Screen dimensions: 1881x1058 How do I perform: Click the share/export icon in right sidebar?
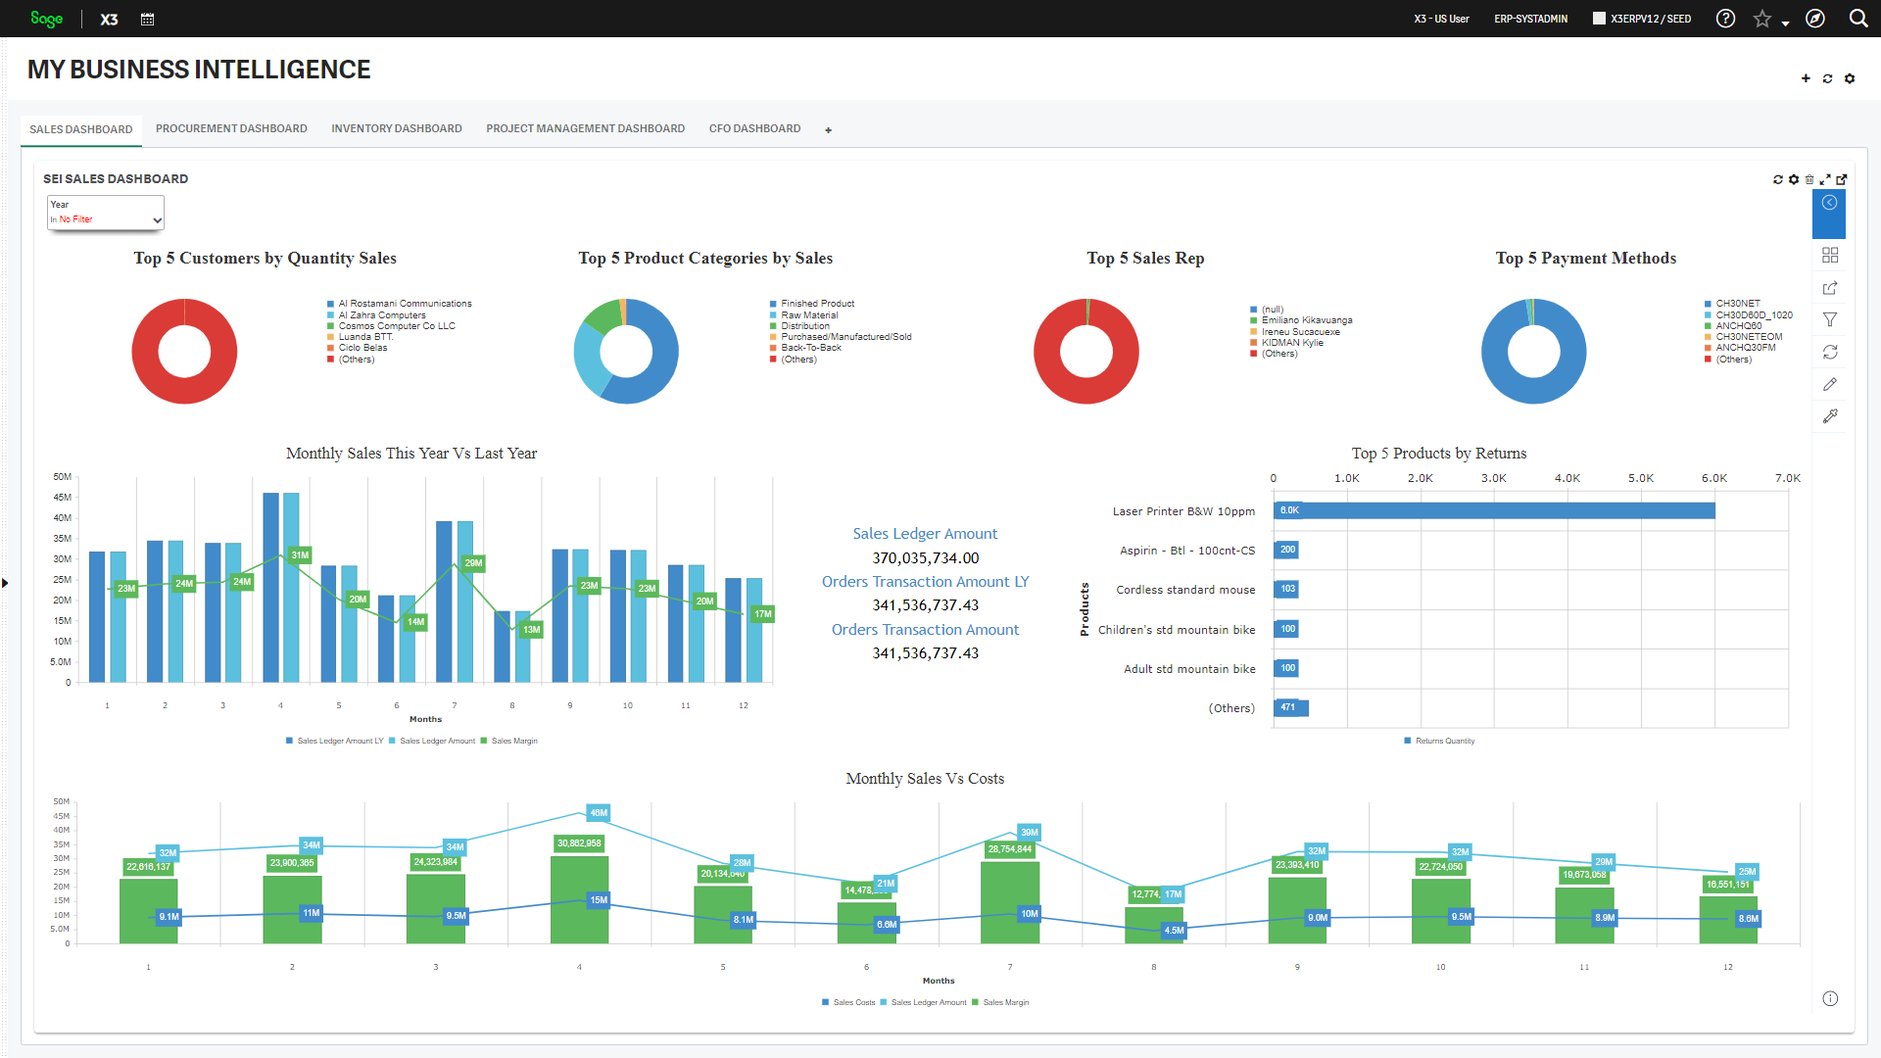click(1832, 287)
